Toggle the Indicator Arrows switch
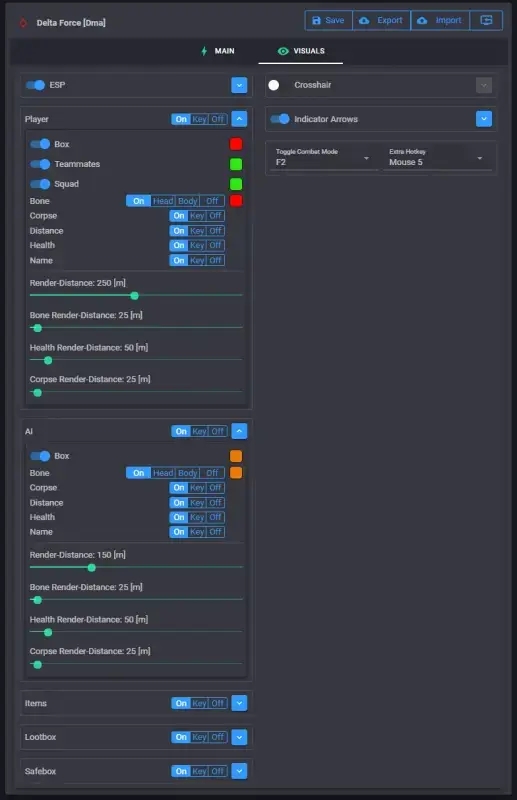517x800 pixels. pos(280,119)
